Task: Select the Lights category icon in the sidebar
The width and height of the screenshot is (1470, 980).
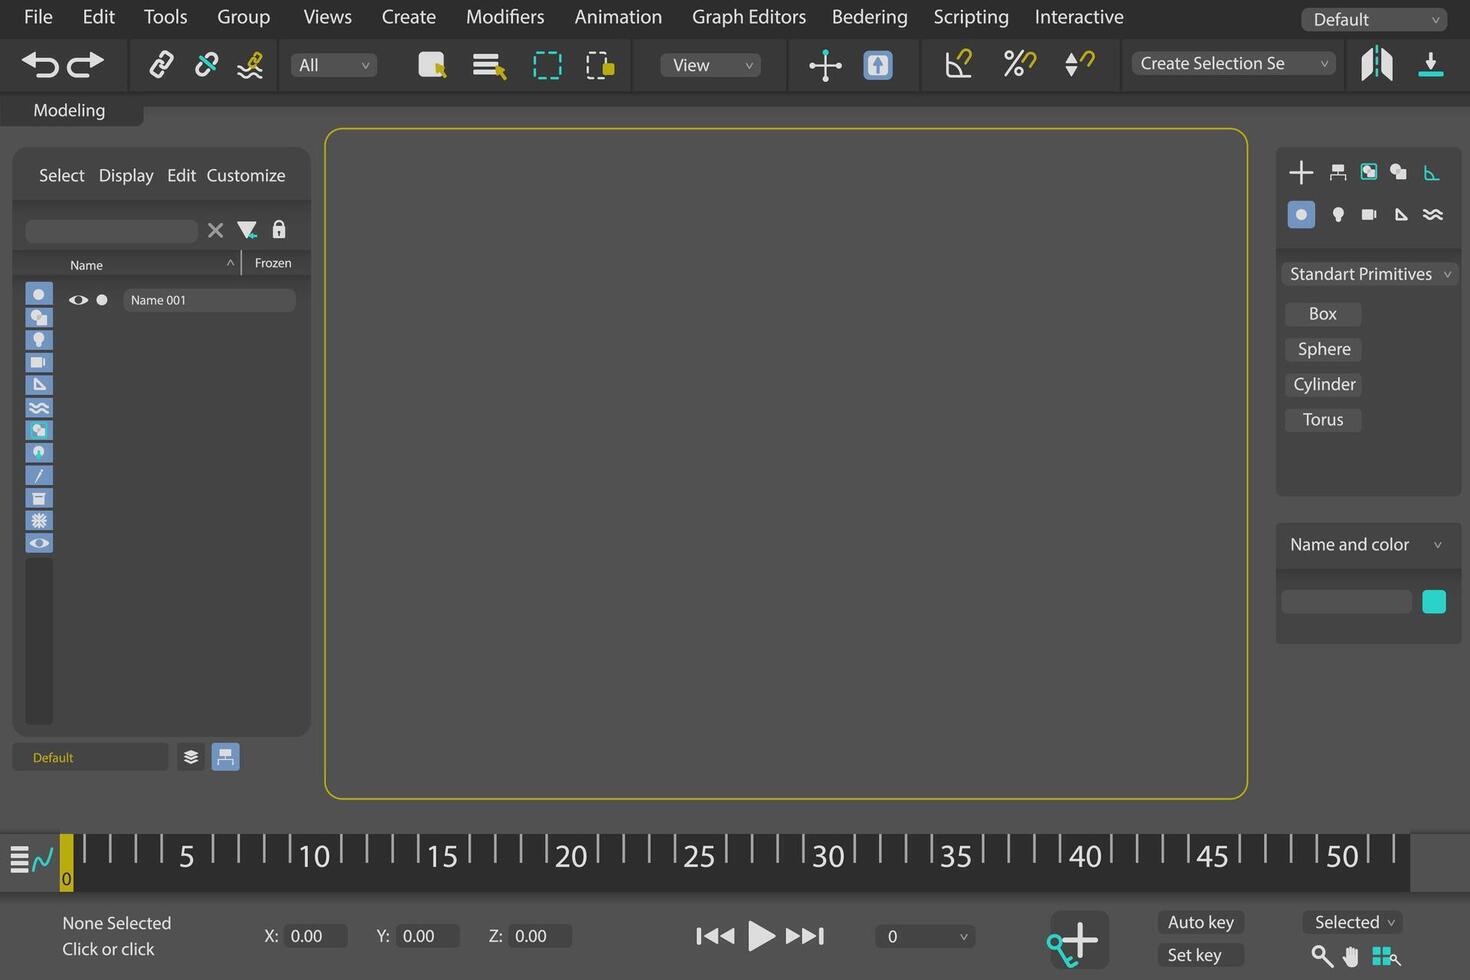Action: tap(1338, 214)
